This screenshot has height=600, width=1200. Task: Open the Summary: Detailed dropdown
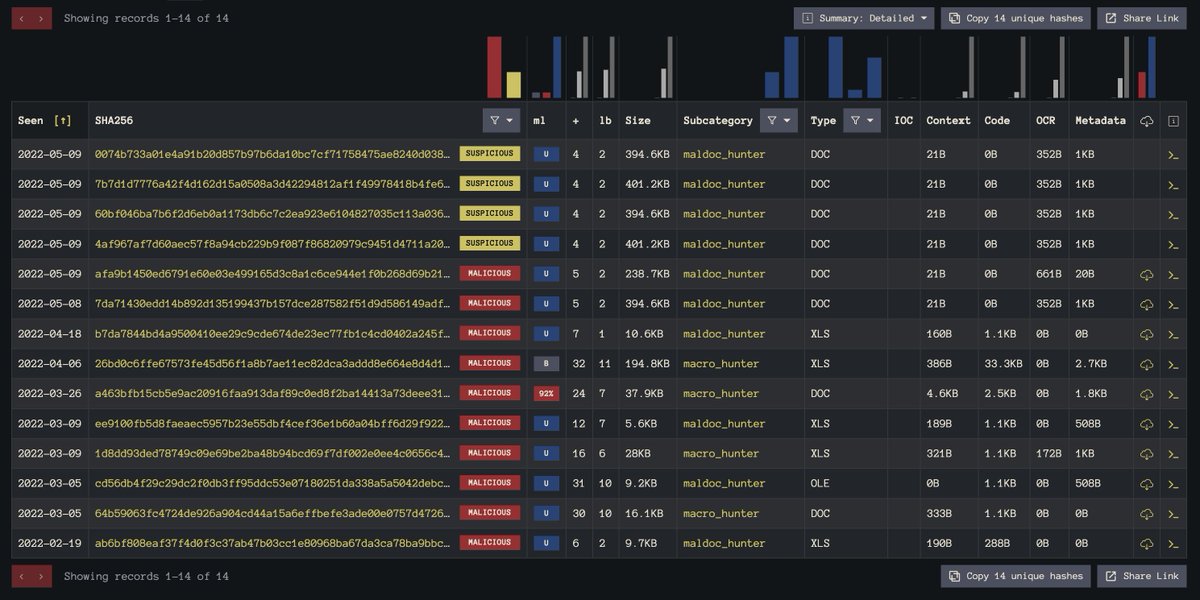tap(864, 18)
